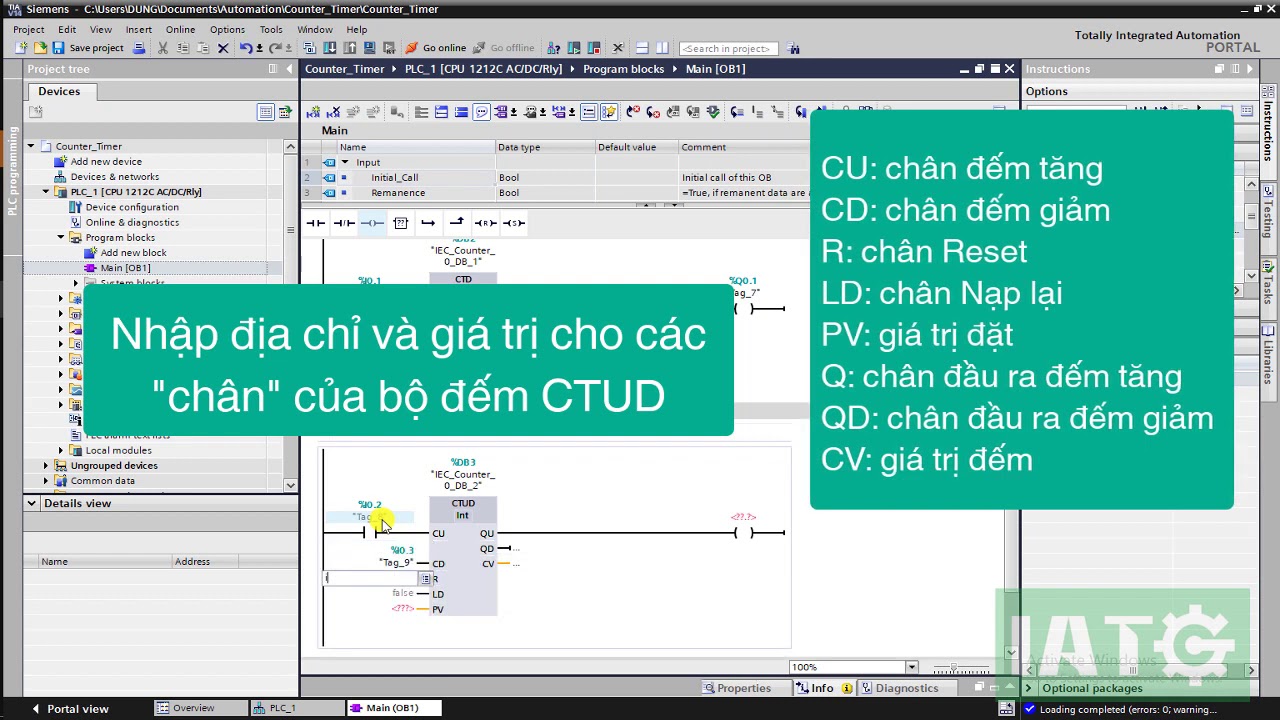1280x720 pixels.
Task: Click the Search in project field
Action: pyautogui.click(x=727, y=48)
